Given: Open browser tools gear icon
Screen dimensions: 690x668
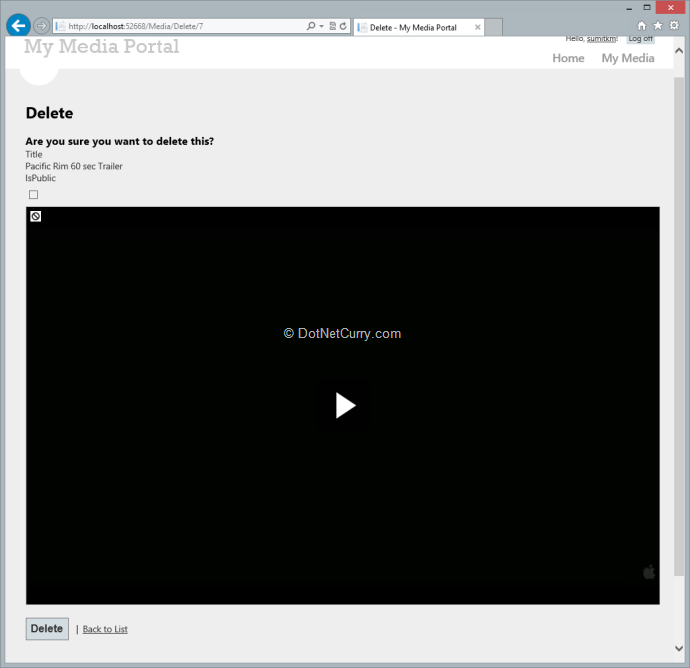Looking at the screenshot, I should (x=674, y=26).
